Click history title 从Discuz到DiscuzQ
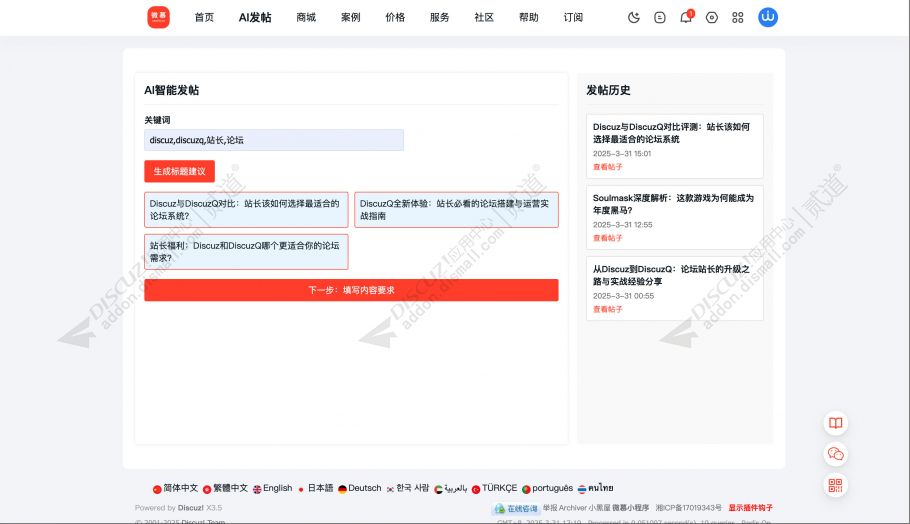 (x=671, y=275)
